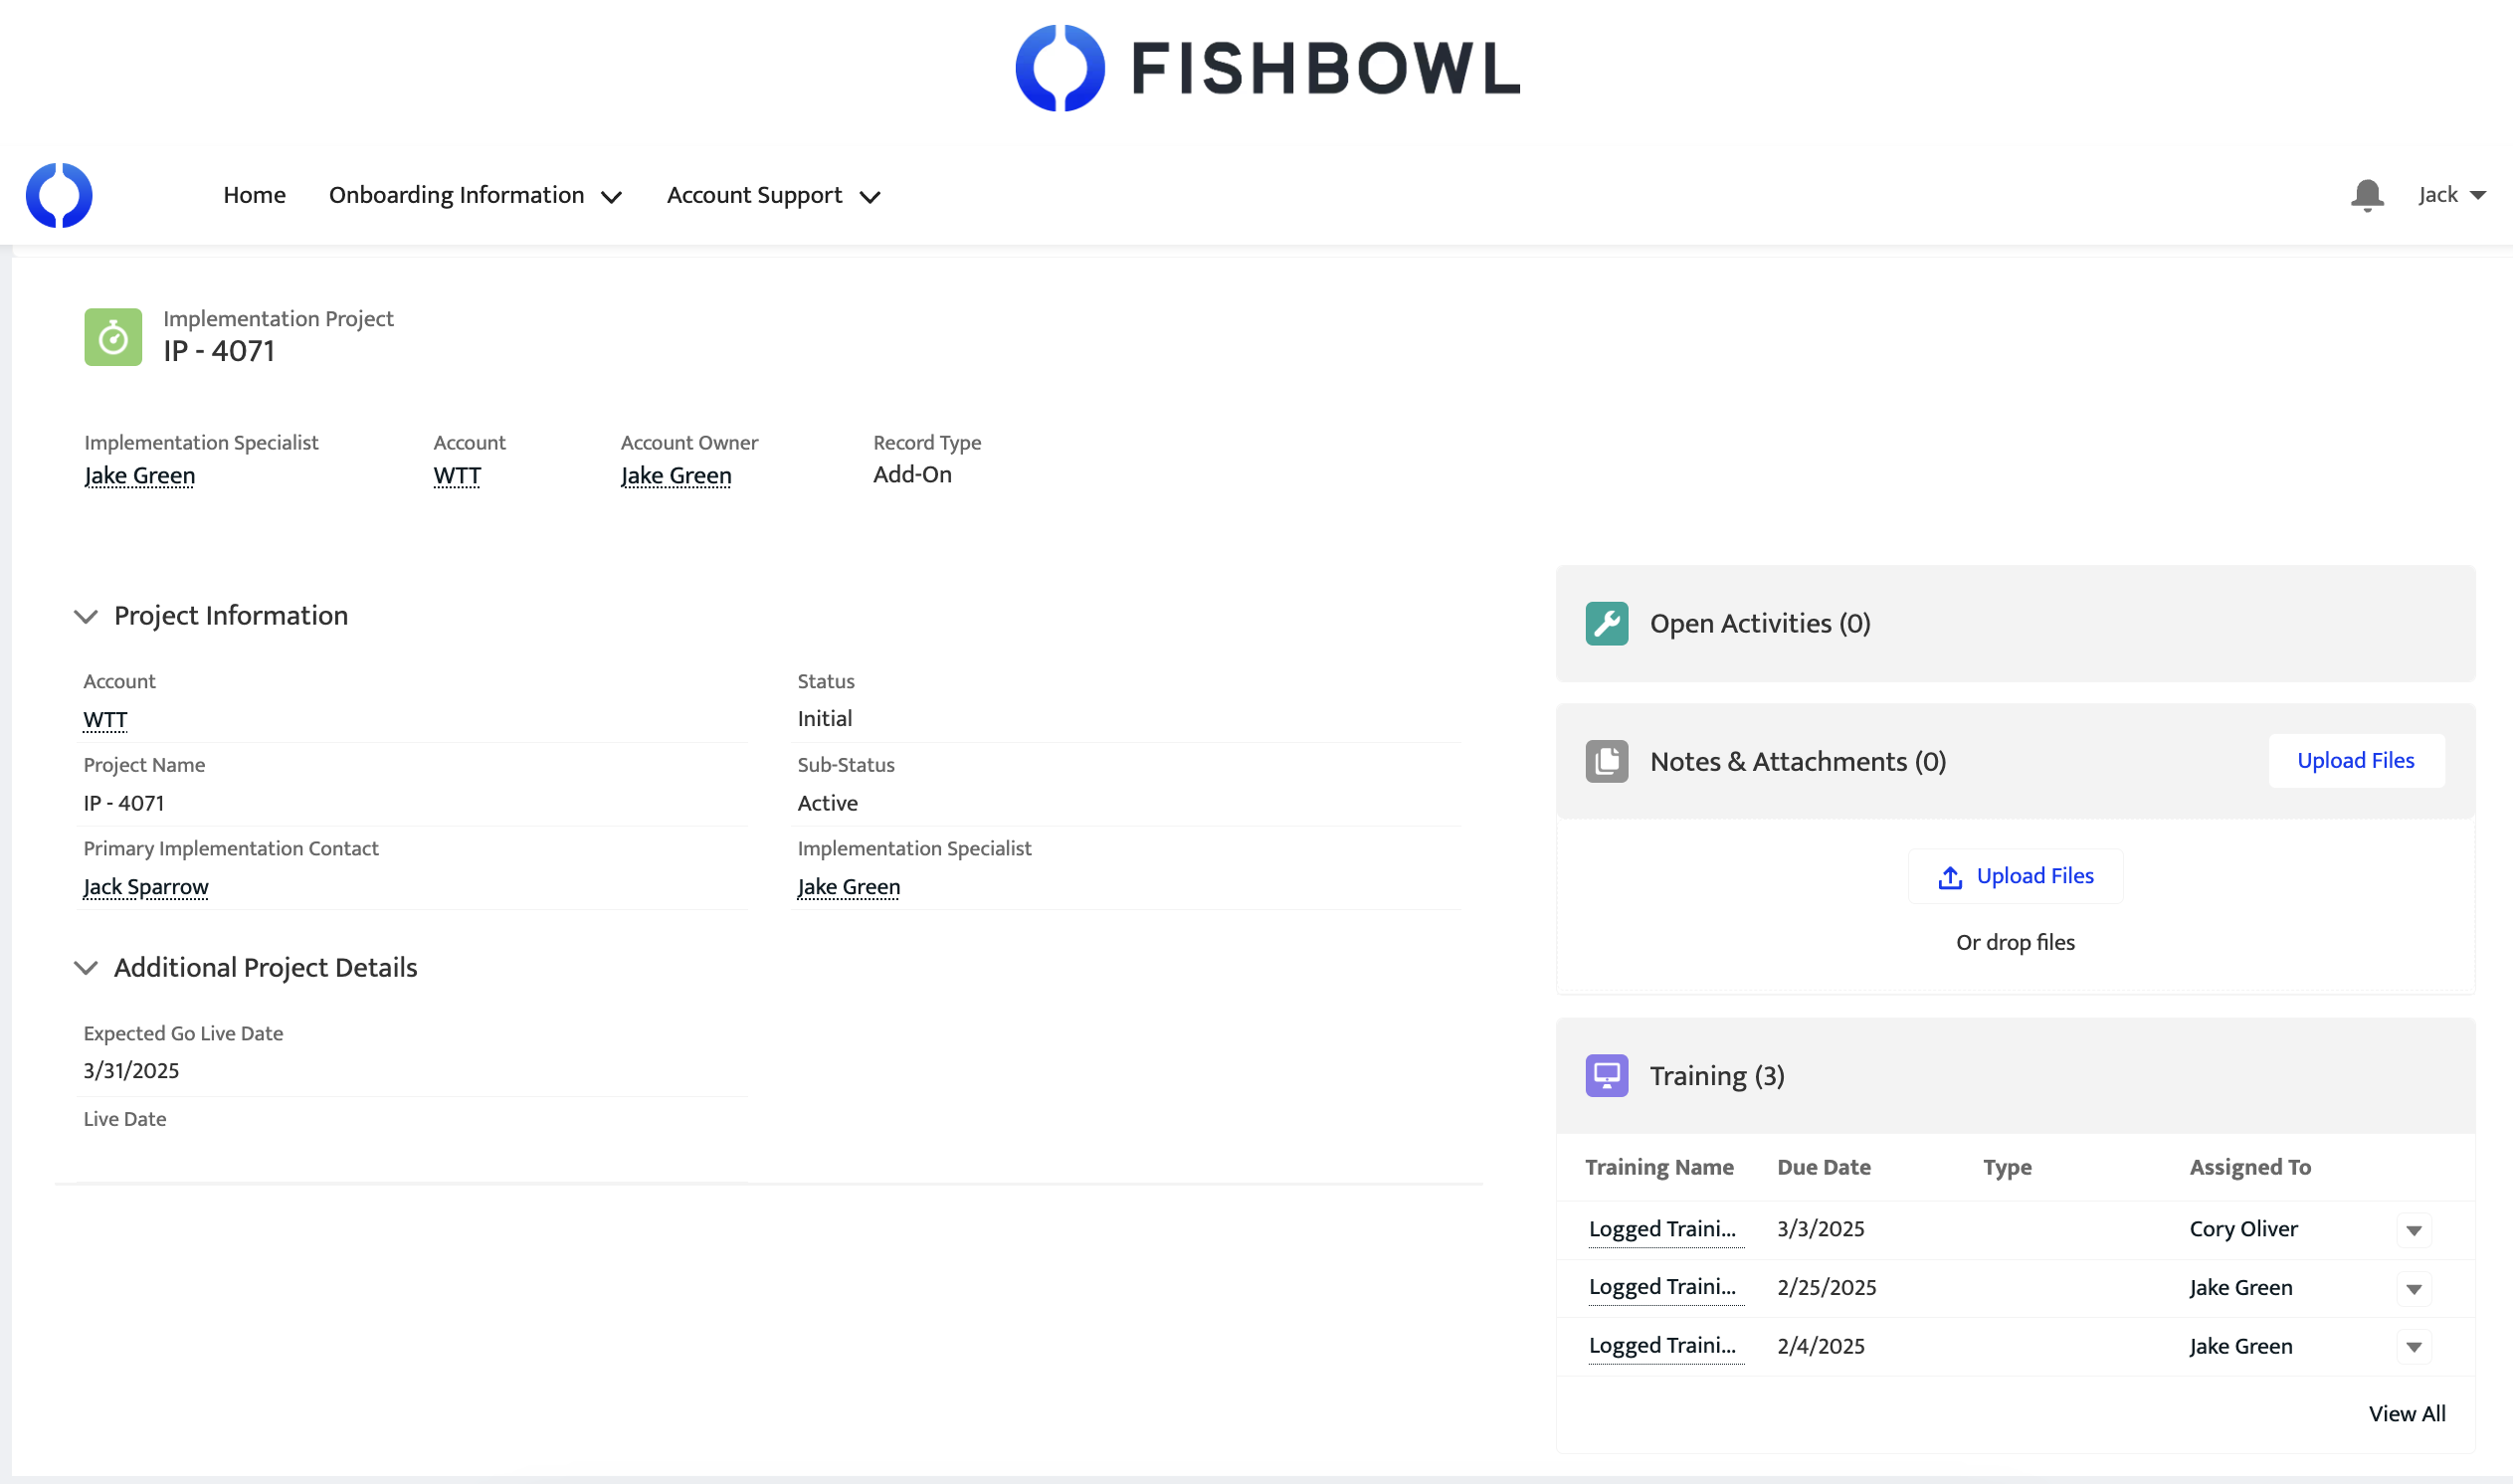Click the Upload Files button
The height and width of the screenshot is (1484, 2513).
tap(2356, 760)
